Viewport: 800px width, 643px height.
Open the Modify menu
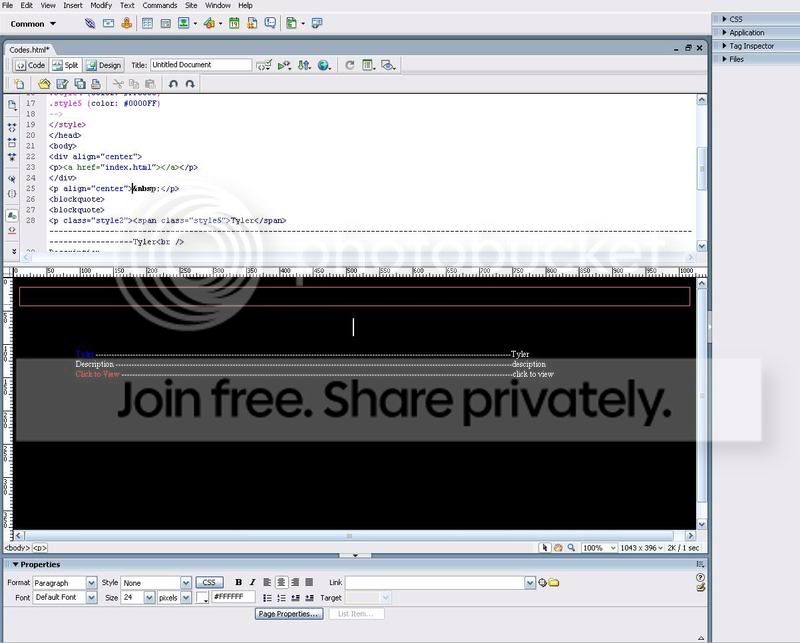point(101,5)
